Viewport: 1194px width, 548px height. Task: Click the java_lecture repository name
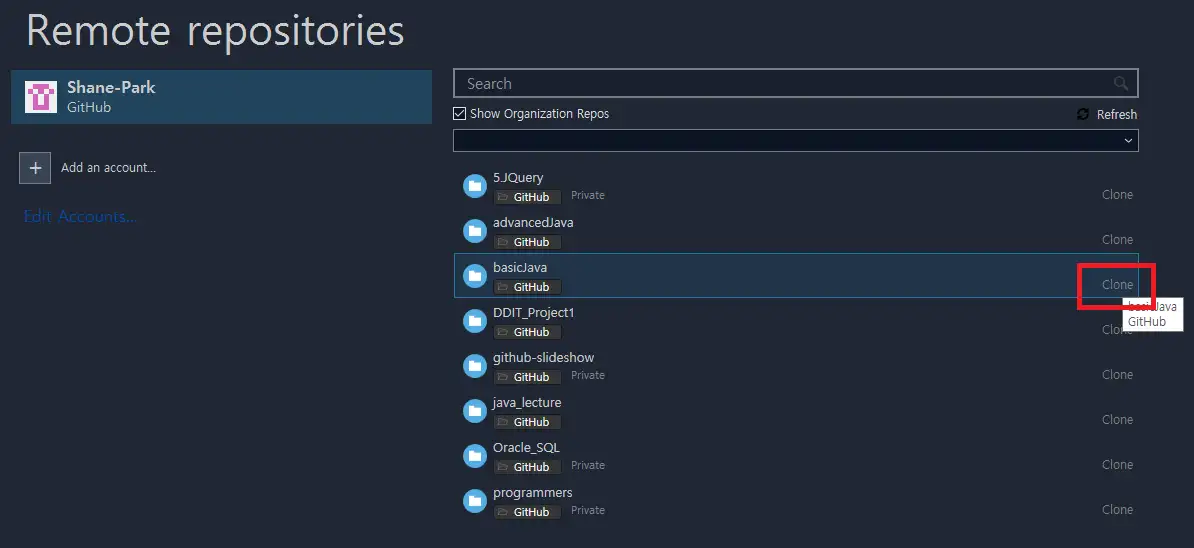pyautogui.click(x=527, y=403)
